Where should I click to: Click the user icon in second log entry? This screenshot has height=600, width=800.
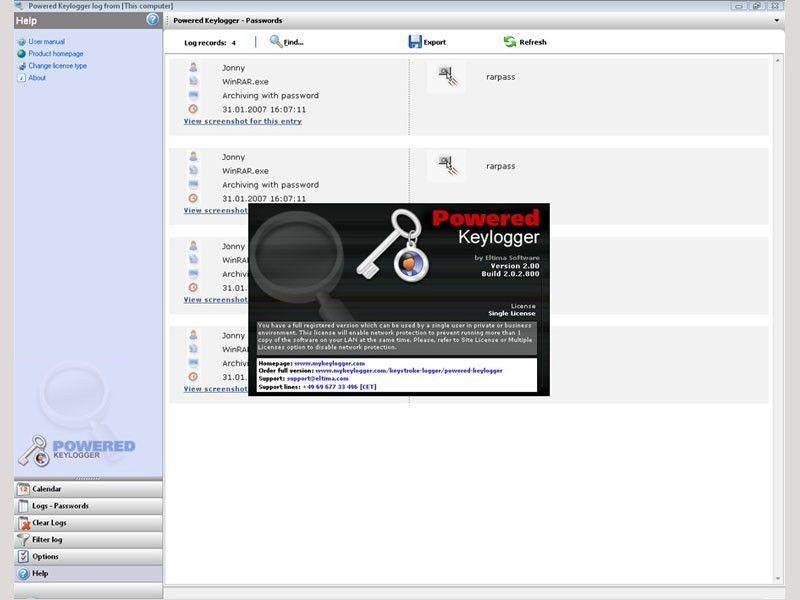point(193,157)
